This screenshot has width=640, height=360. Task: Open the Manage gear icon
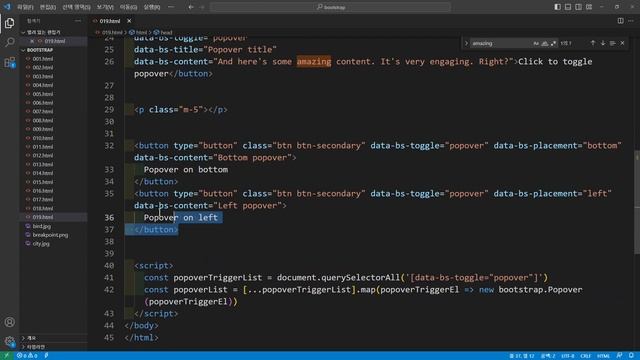[x=9, y=342]
